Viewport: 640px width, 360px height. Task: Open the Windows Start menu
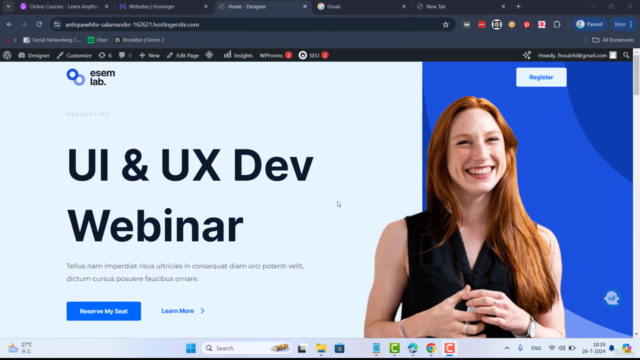pyautogui.click(x=191, y=348)
